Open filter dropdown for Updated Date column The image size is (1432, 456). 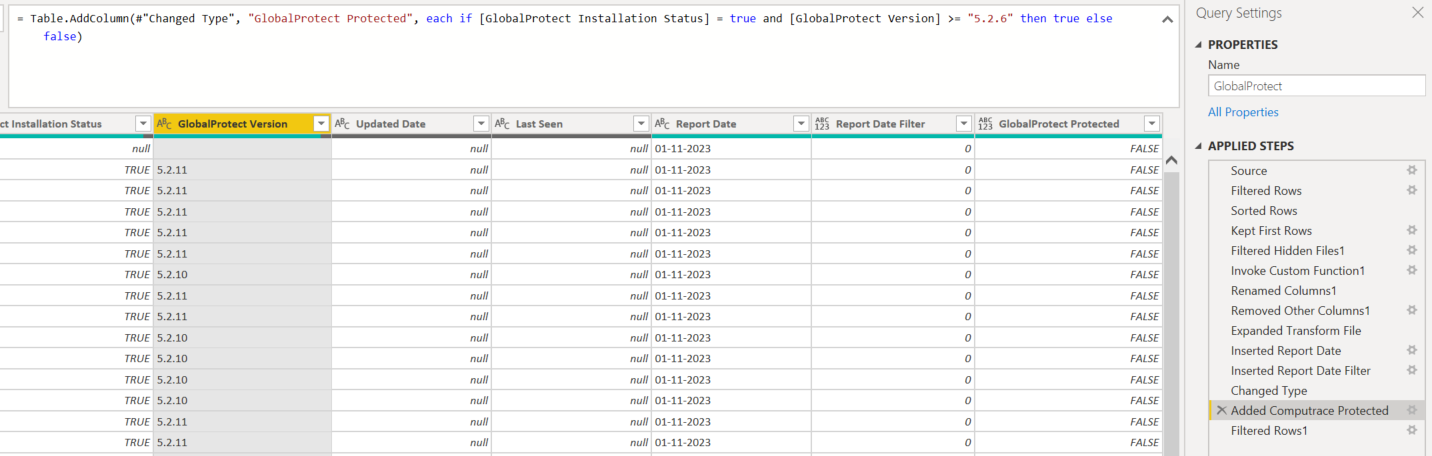(x=481, y=124)
